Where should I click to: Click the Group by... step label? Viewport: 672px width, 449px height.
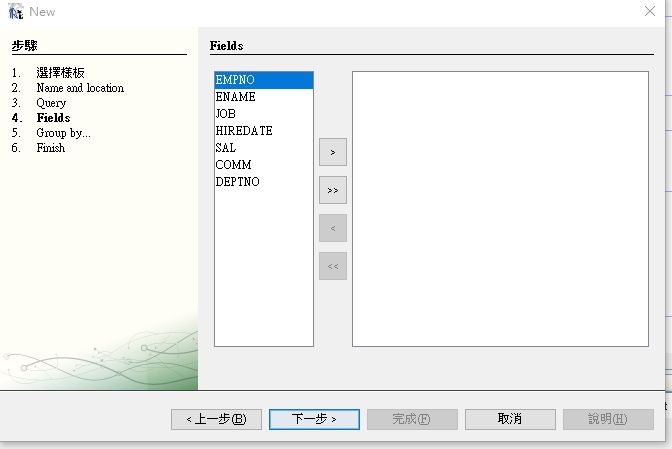point(63,132)
